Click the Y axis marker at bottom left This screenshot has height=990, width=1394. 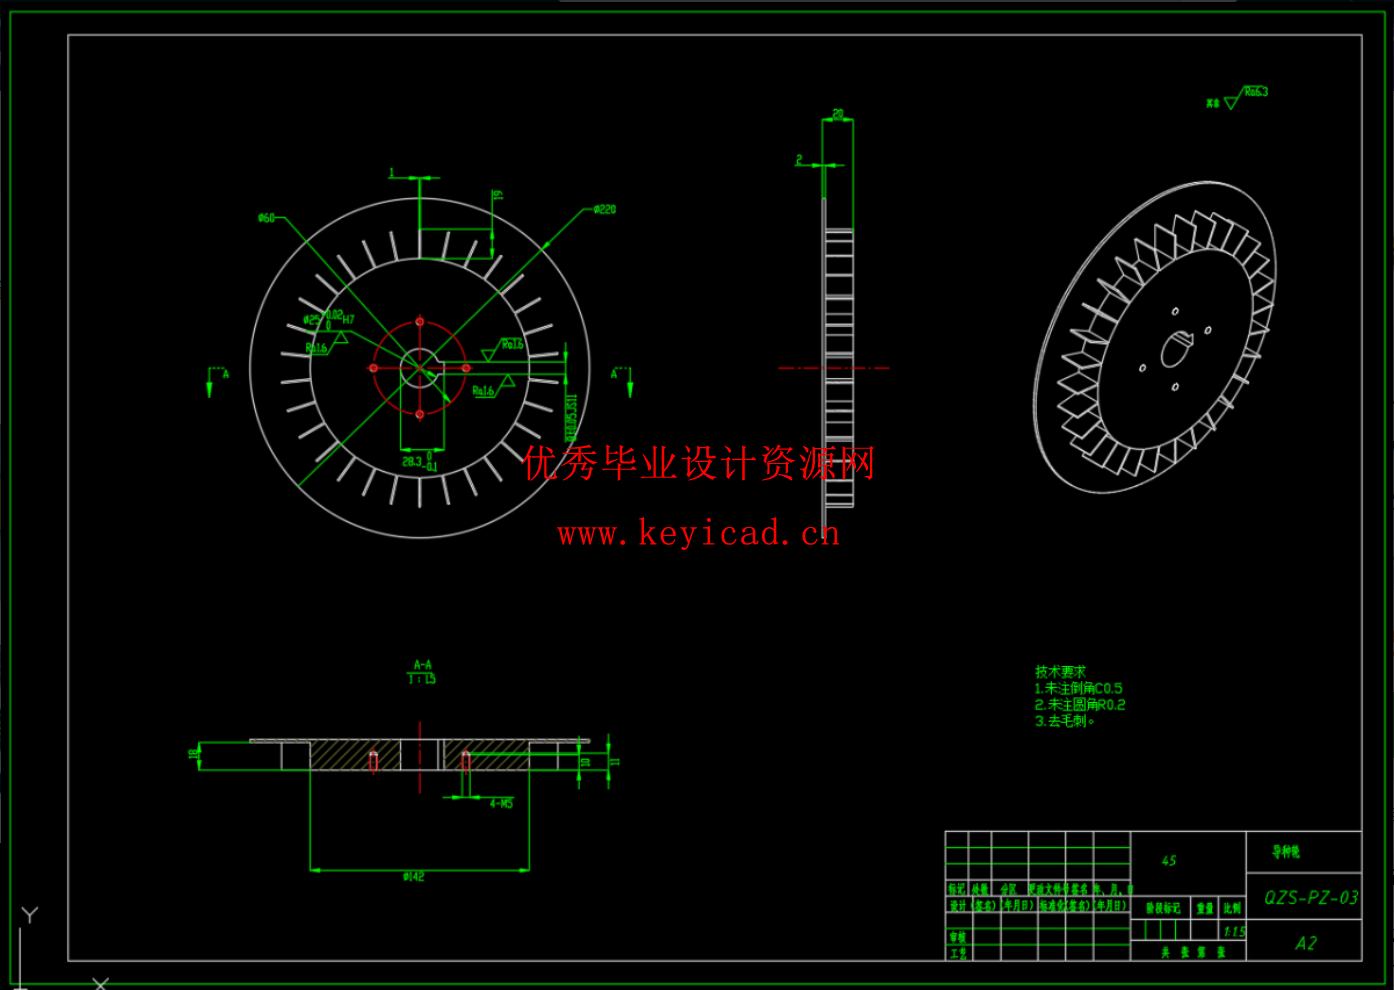28,914
